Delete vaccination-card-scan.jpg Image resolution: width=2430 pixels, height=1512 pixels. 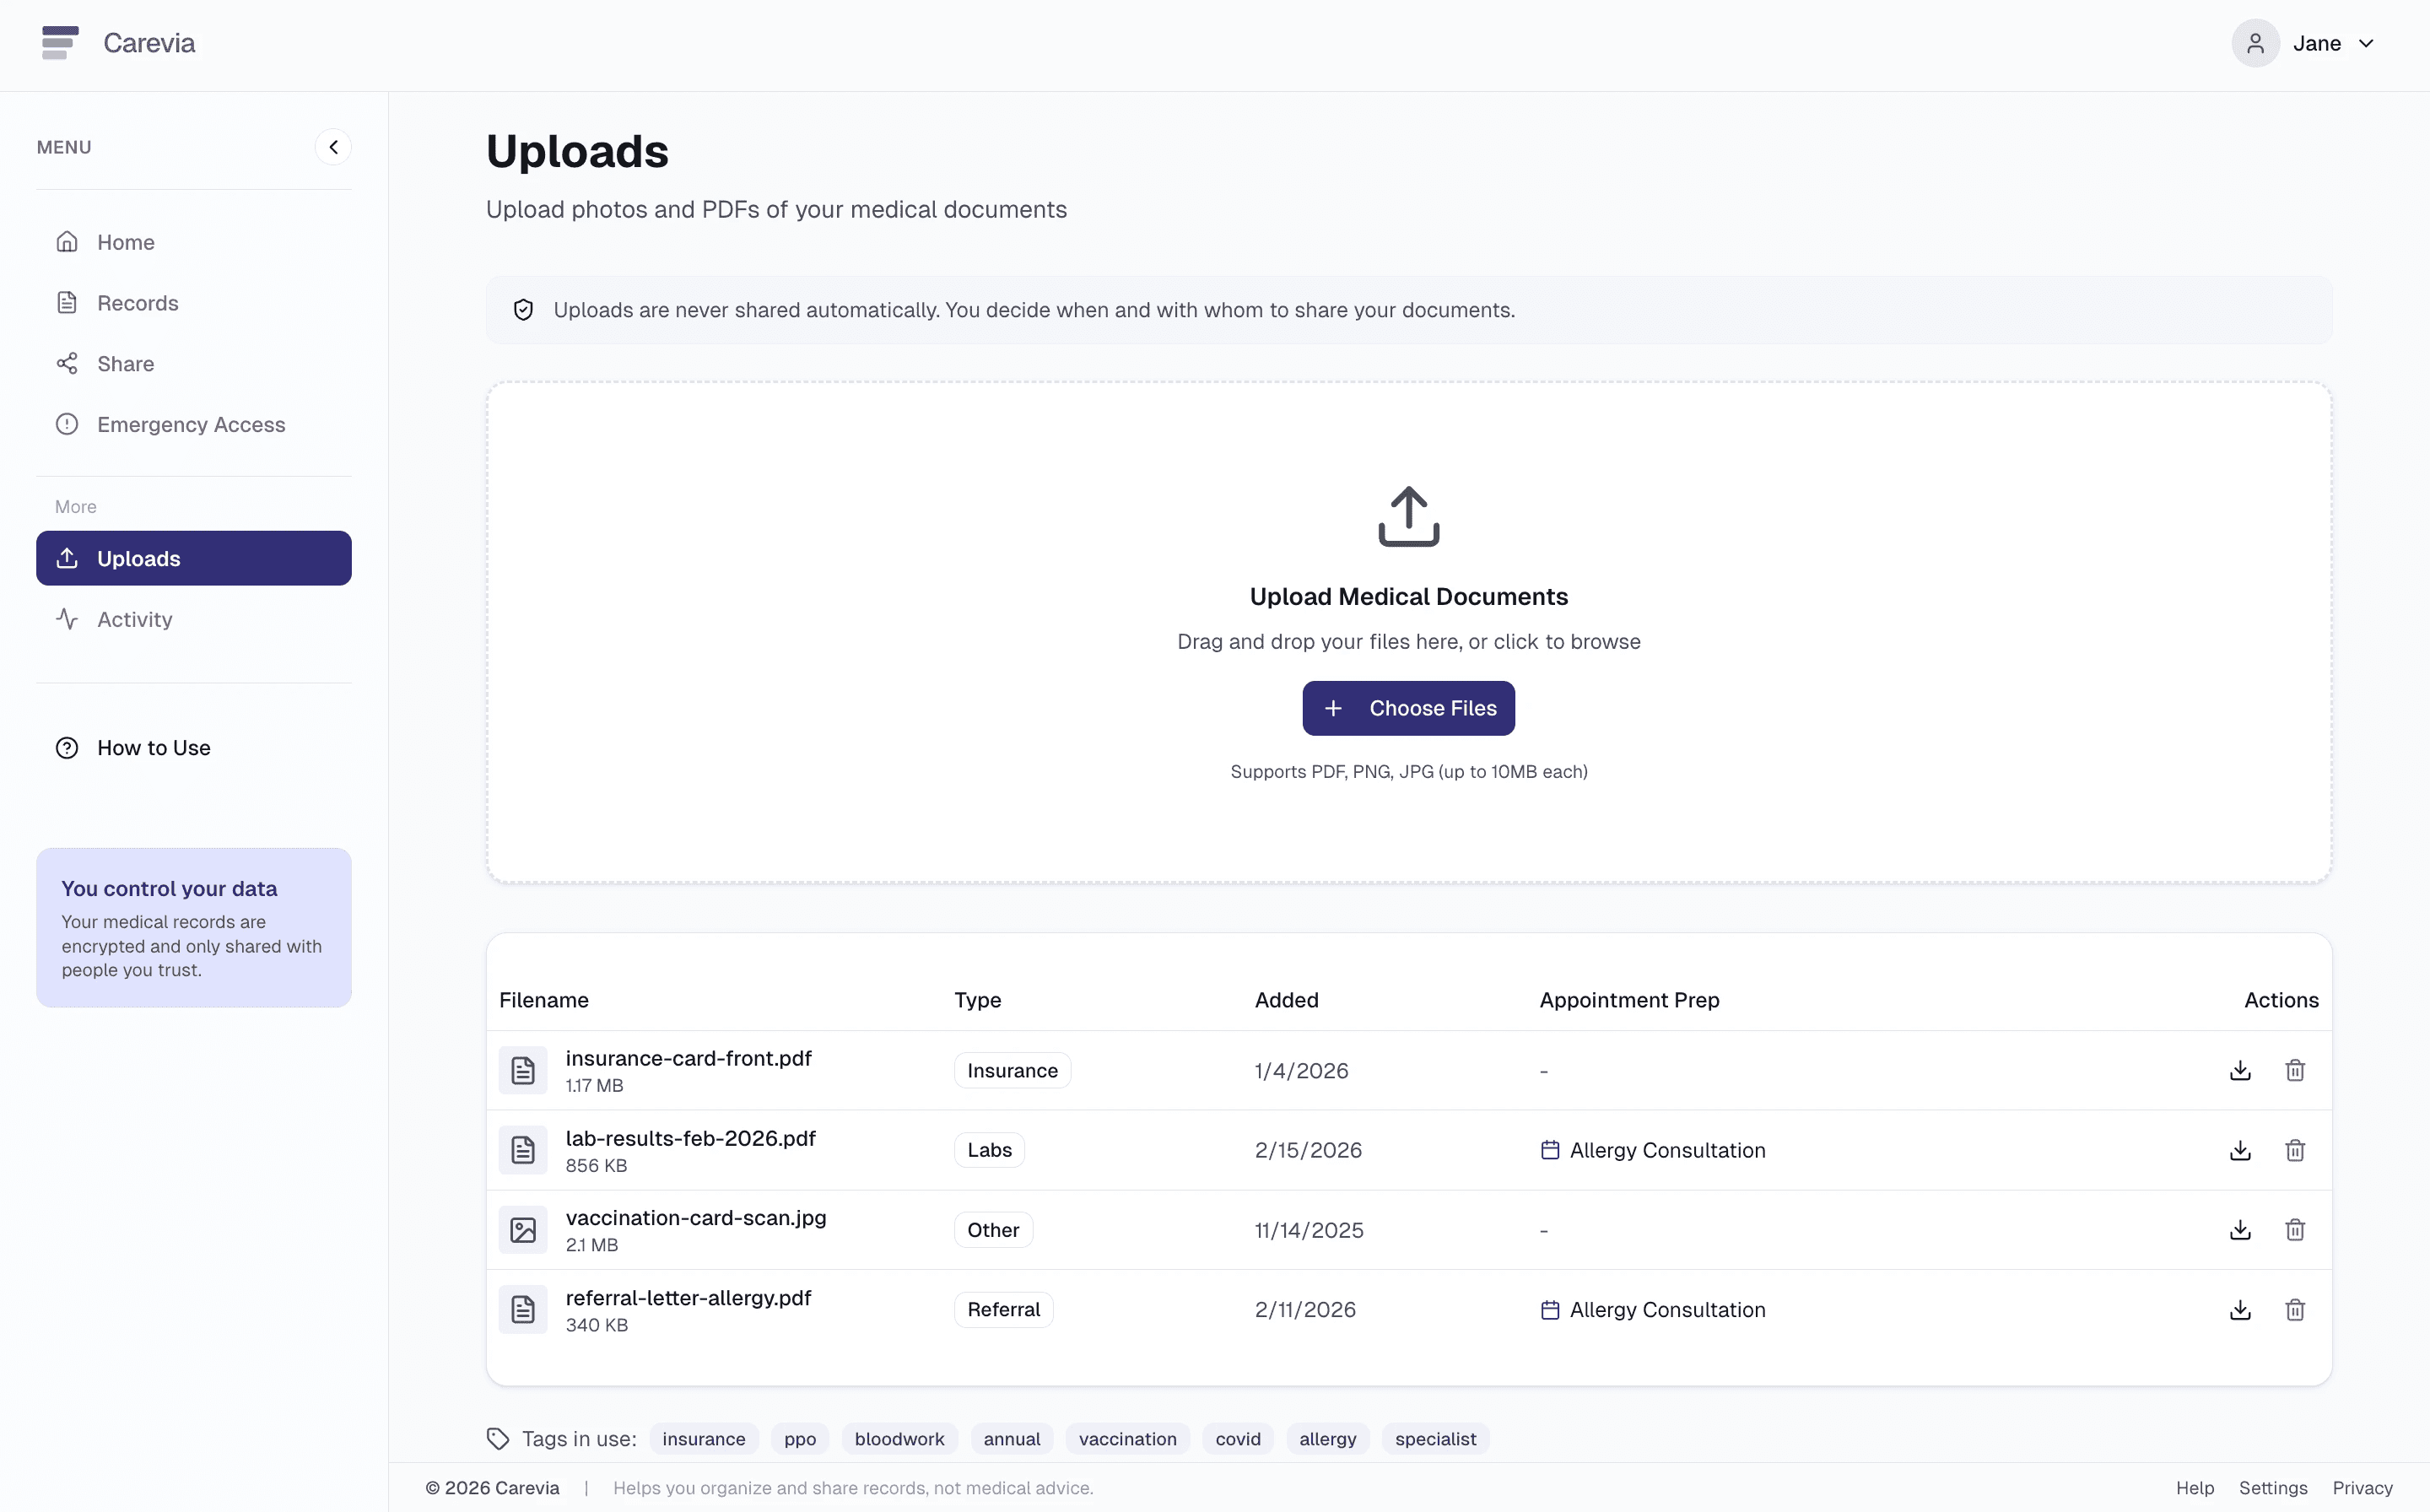2295,1230
